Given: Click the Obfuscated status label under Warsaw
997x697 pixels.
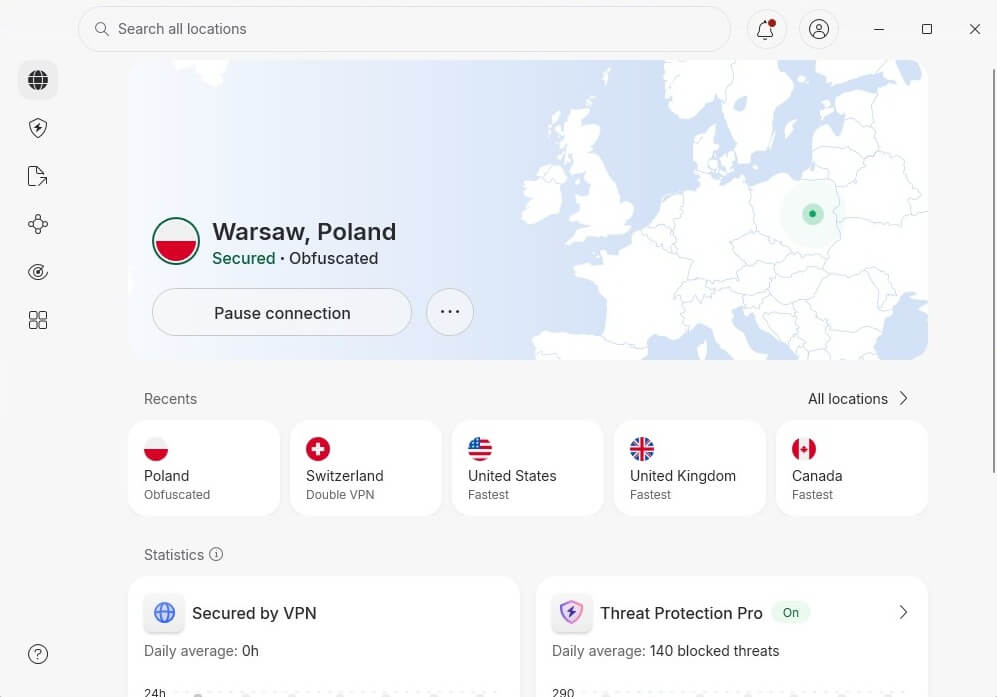Looking at the screenshot, I should coord(334,259).
